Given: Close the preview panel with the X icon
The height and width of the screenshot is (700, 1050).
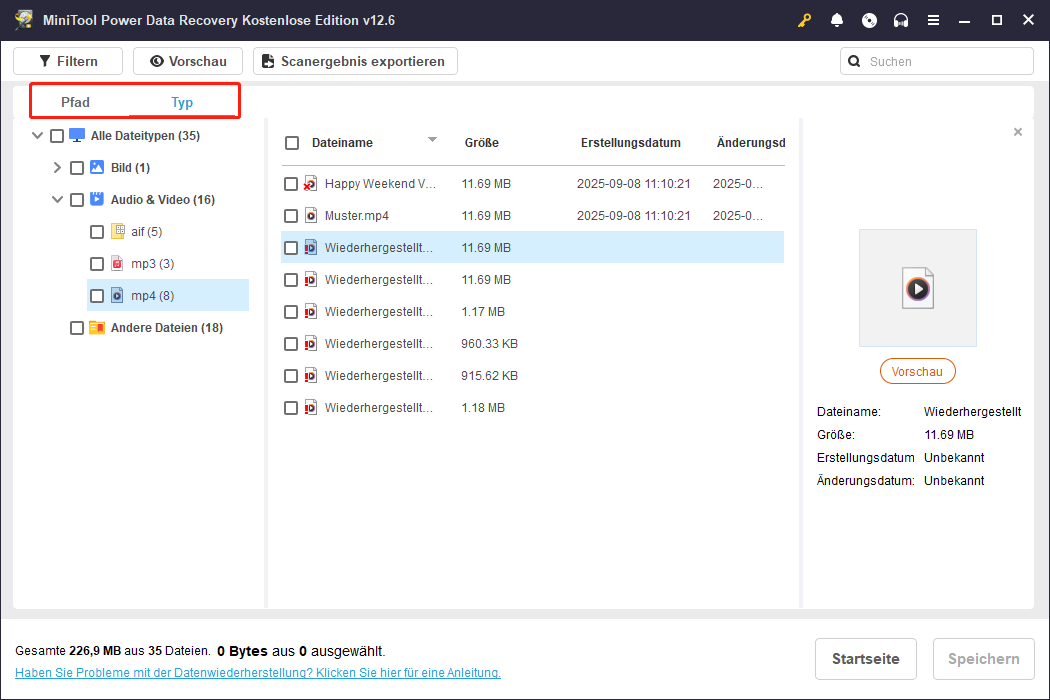Looking at the screenshot, I should (1018, 132).
